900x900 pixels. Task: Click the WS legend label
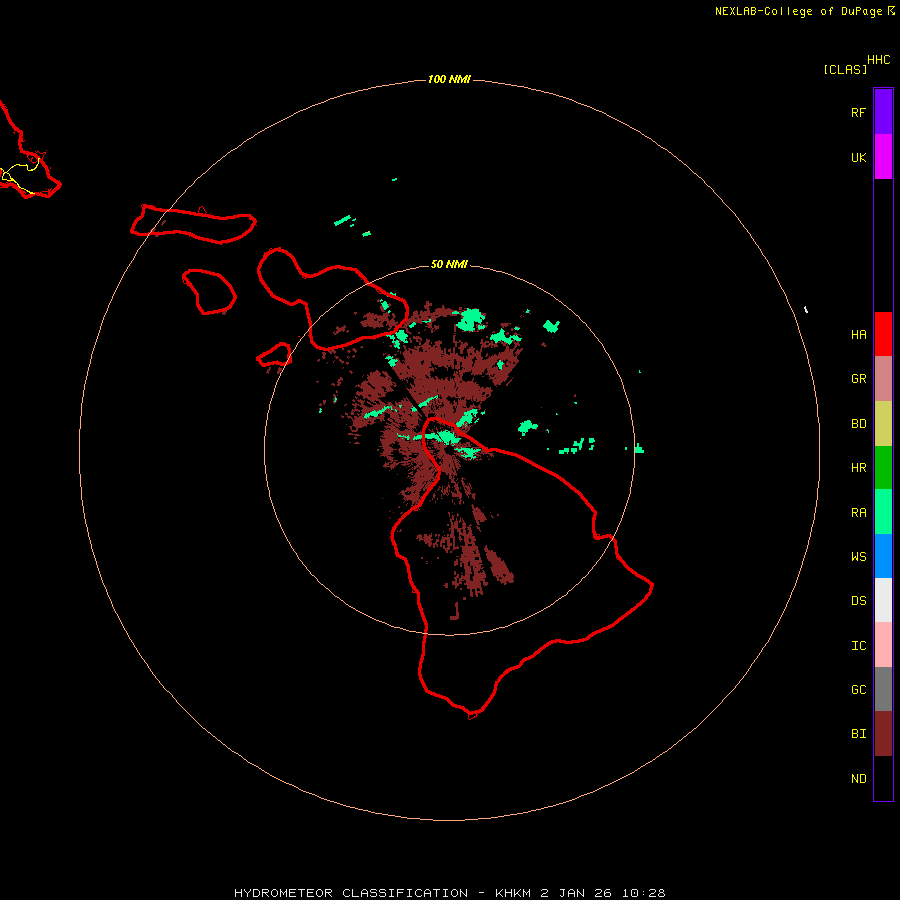(858, 556)
